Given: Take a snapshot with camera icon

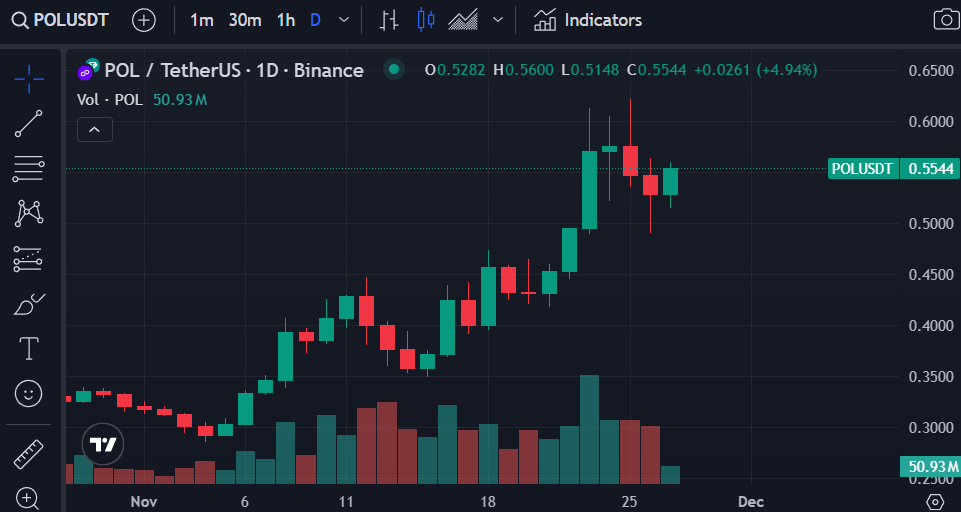Looking at the screenshot, I should pyautogui.click(x=946, y=20).
